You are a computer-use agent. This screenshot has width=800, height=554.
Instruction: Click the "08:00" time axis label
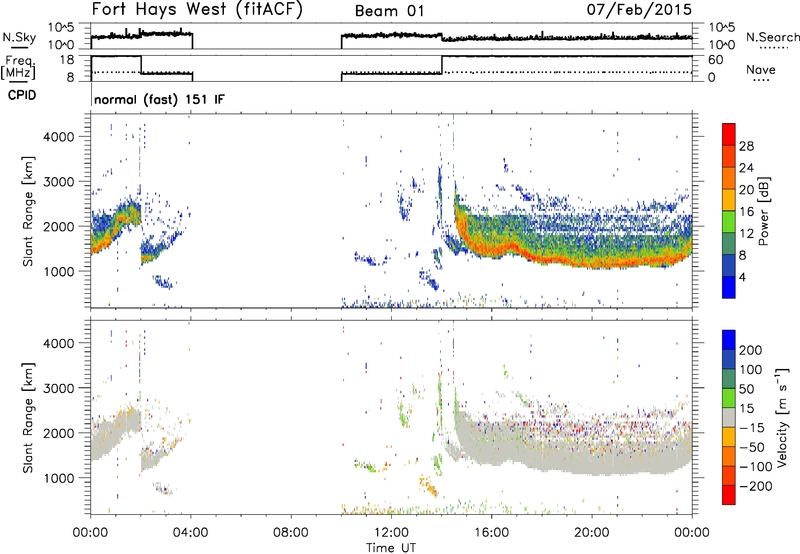click(x=291, y=533)
